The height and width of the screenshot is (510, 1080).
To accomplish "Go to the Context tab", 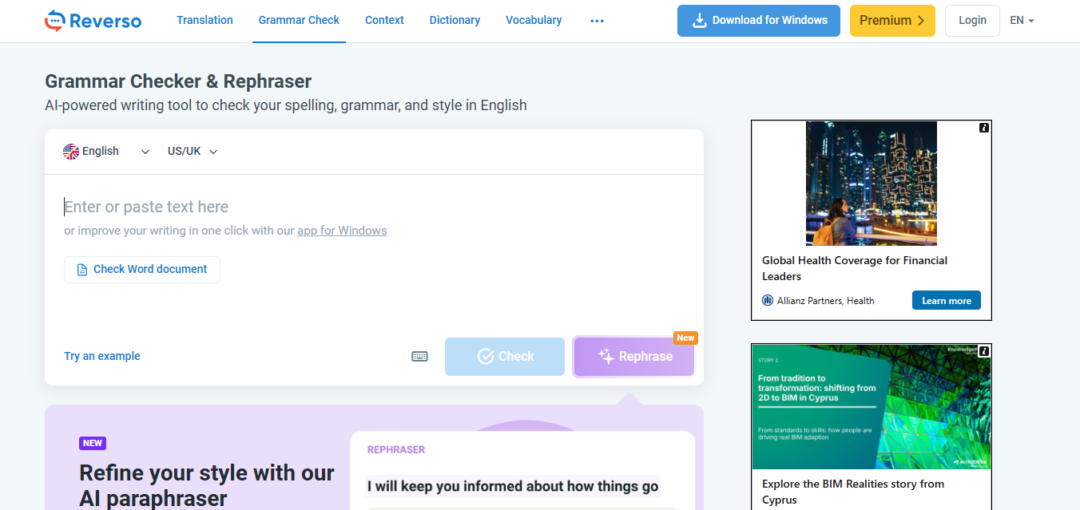I will tap(385, 20).
